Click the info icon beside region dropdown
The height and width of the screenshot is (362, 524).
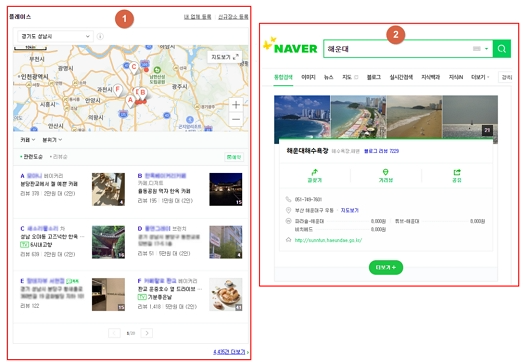coord(100,36)
